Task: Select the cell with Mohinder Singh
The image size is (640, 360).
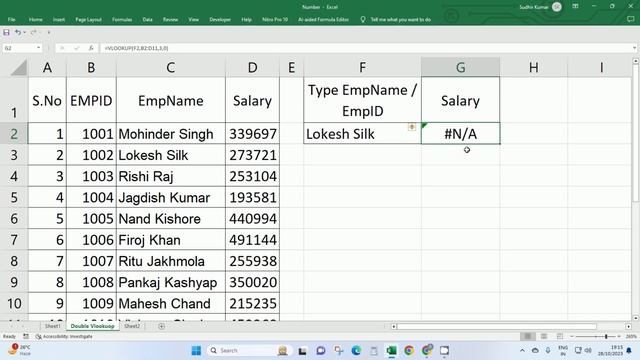Action: [171, 133]
